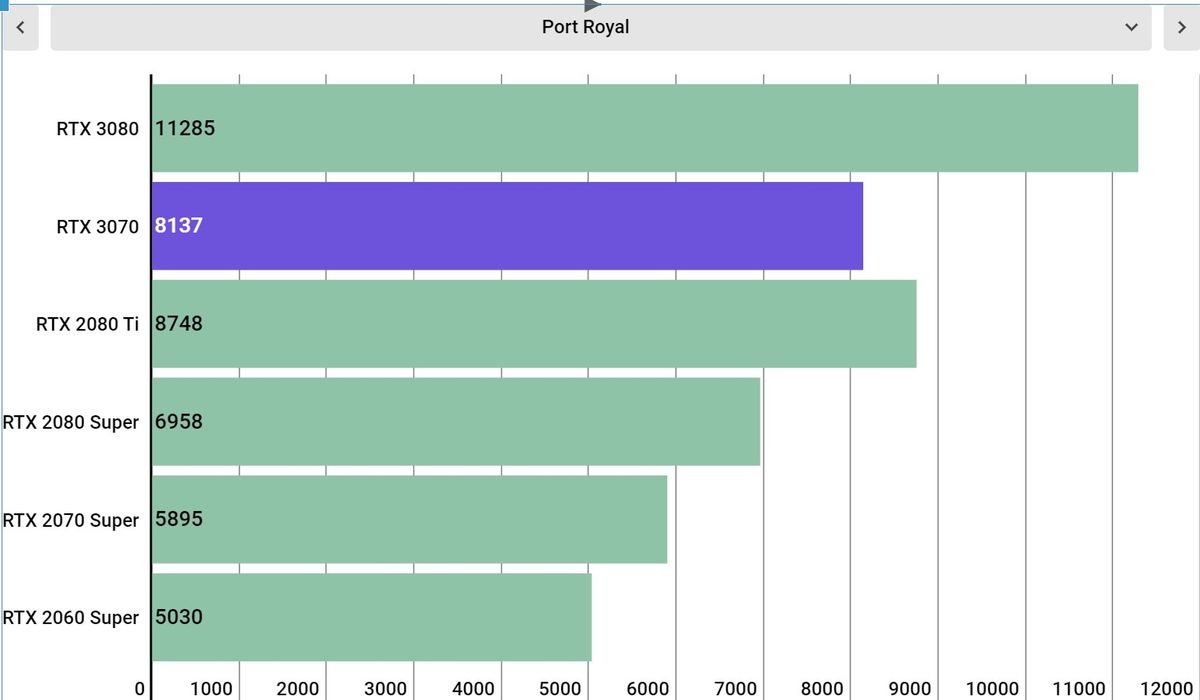Select the RTX 3080 bar
Viewport: 1200px width, 700px height.
(645, 128)
